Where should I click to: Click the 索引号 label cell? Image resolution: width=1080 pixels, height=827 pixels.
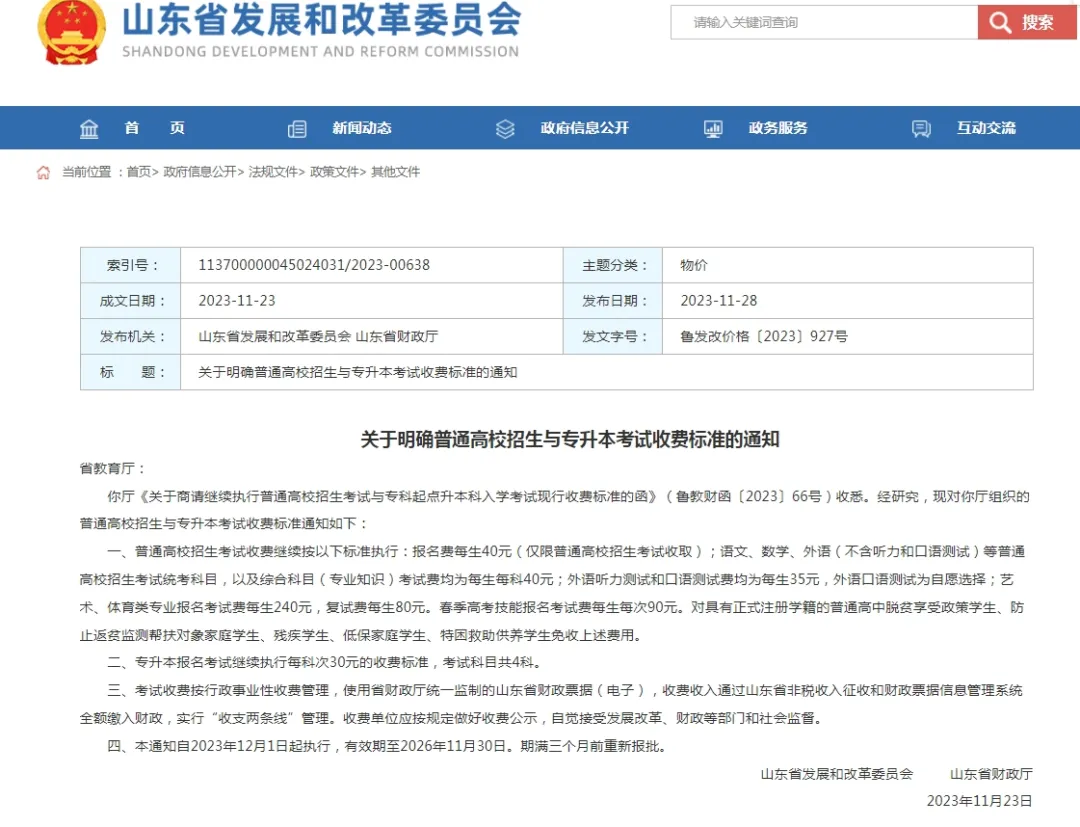point(131,265)
